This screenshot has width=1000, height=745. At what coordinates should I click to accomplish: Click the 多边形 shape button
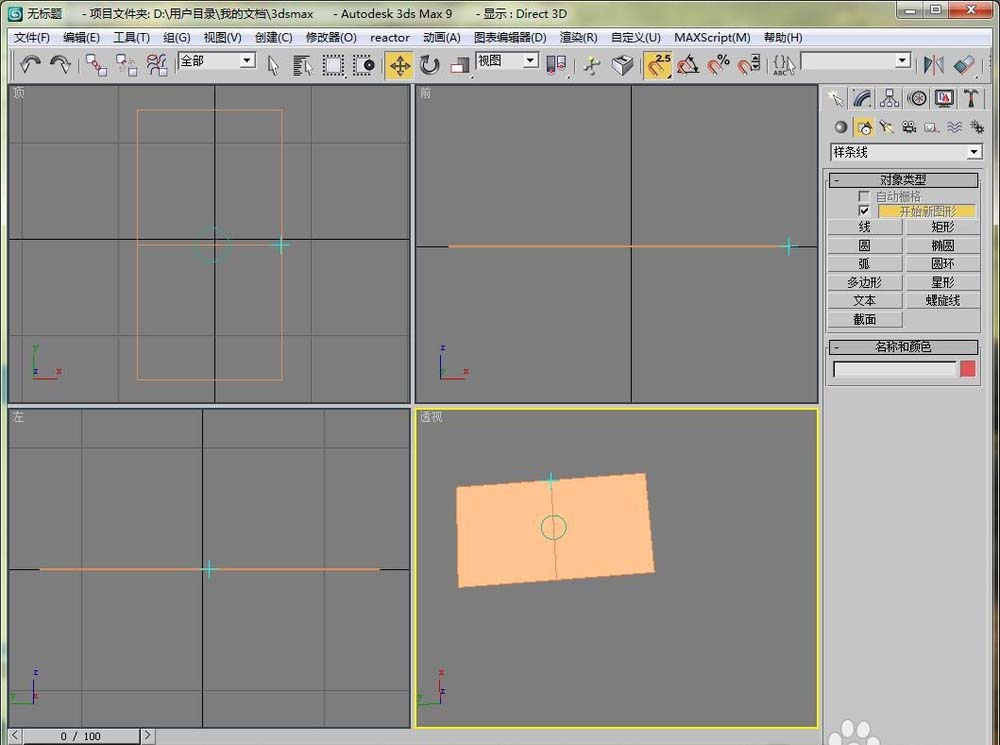click(x=865, y=283)
